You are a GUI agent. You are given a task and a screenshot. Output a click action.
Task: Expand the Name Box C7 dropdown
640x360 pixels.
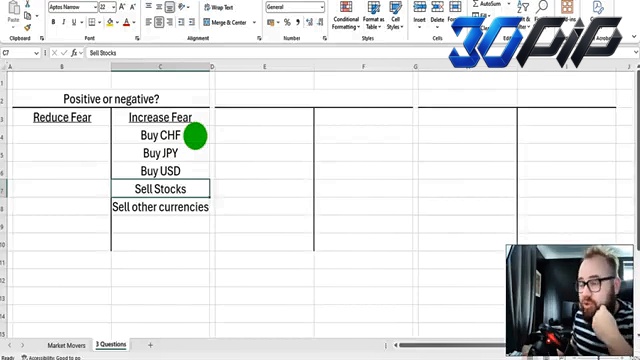[x=36, y=53]
